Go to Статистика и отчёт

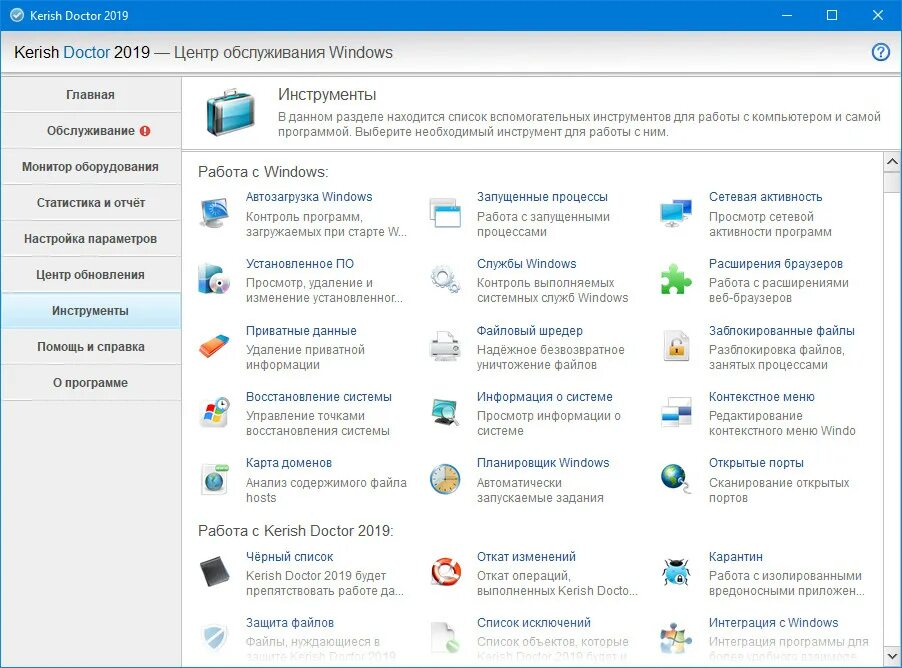coord(90,203)
